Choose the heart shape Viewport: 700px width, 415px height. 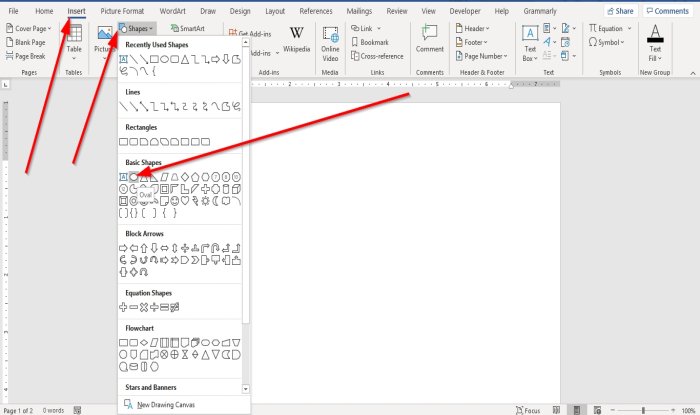tap(185, 201)
